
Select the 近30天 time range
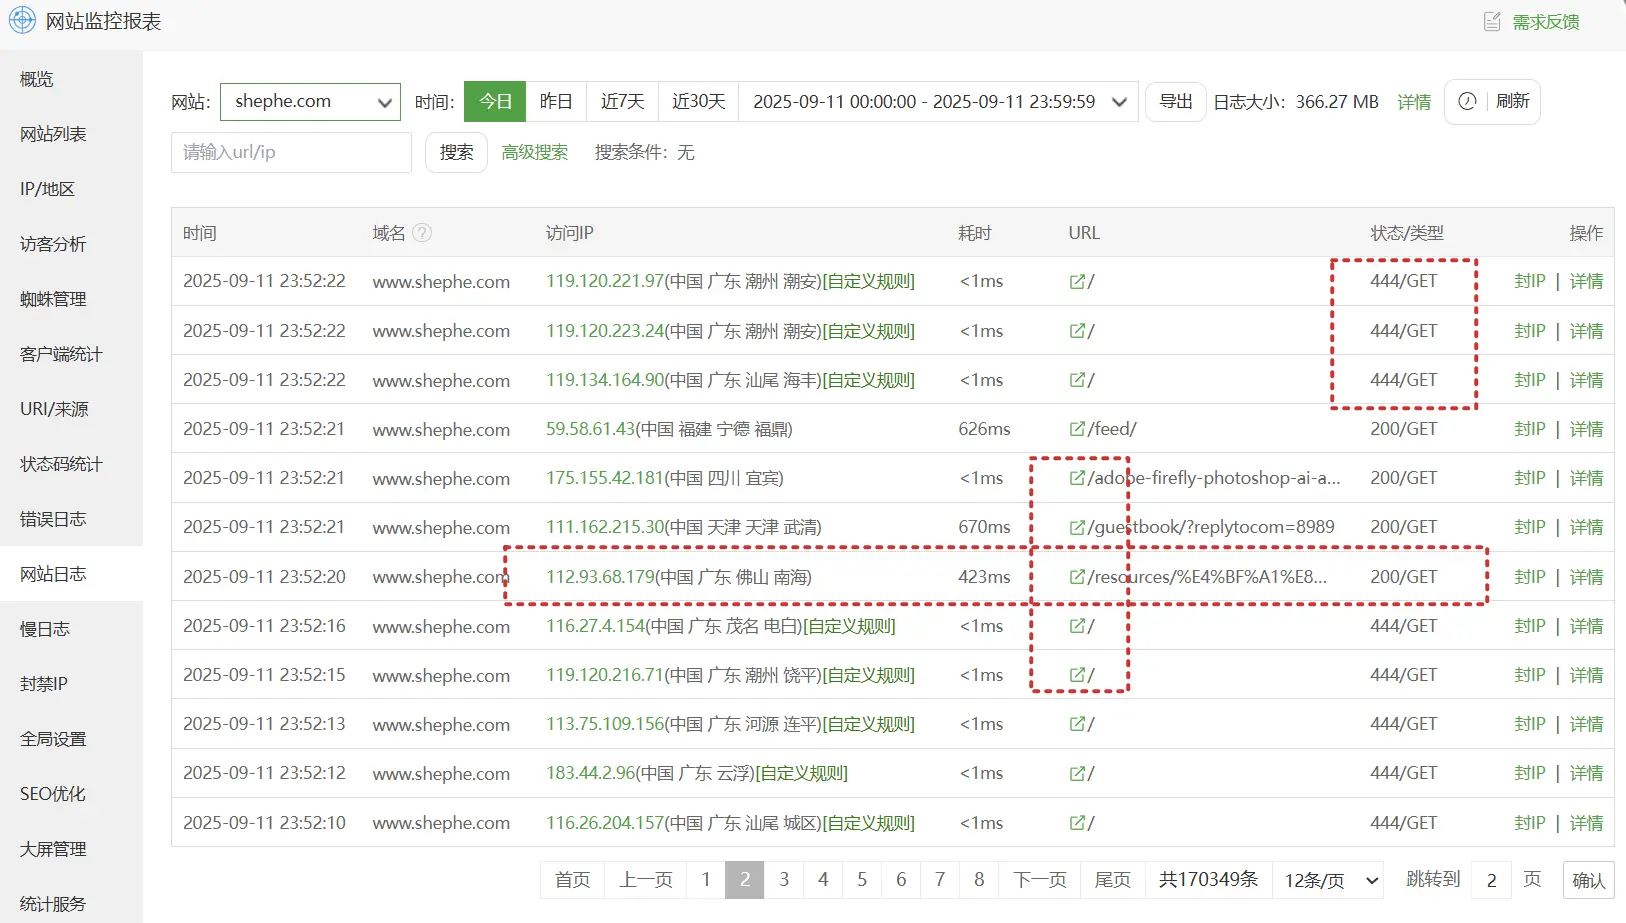[698, 102]
